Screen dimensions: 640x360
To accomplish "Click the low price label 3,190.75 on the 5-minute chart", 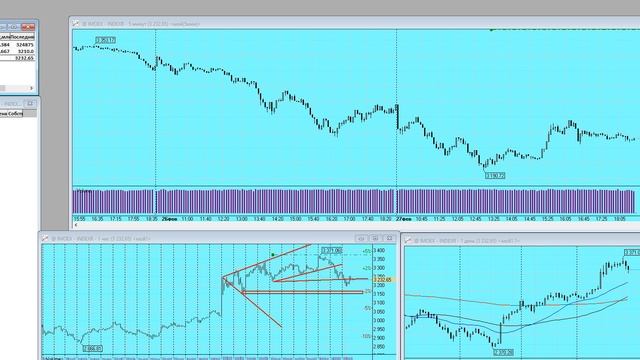I will pos(495,176).
